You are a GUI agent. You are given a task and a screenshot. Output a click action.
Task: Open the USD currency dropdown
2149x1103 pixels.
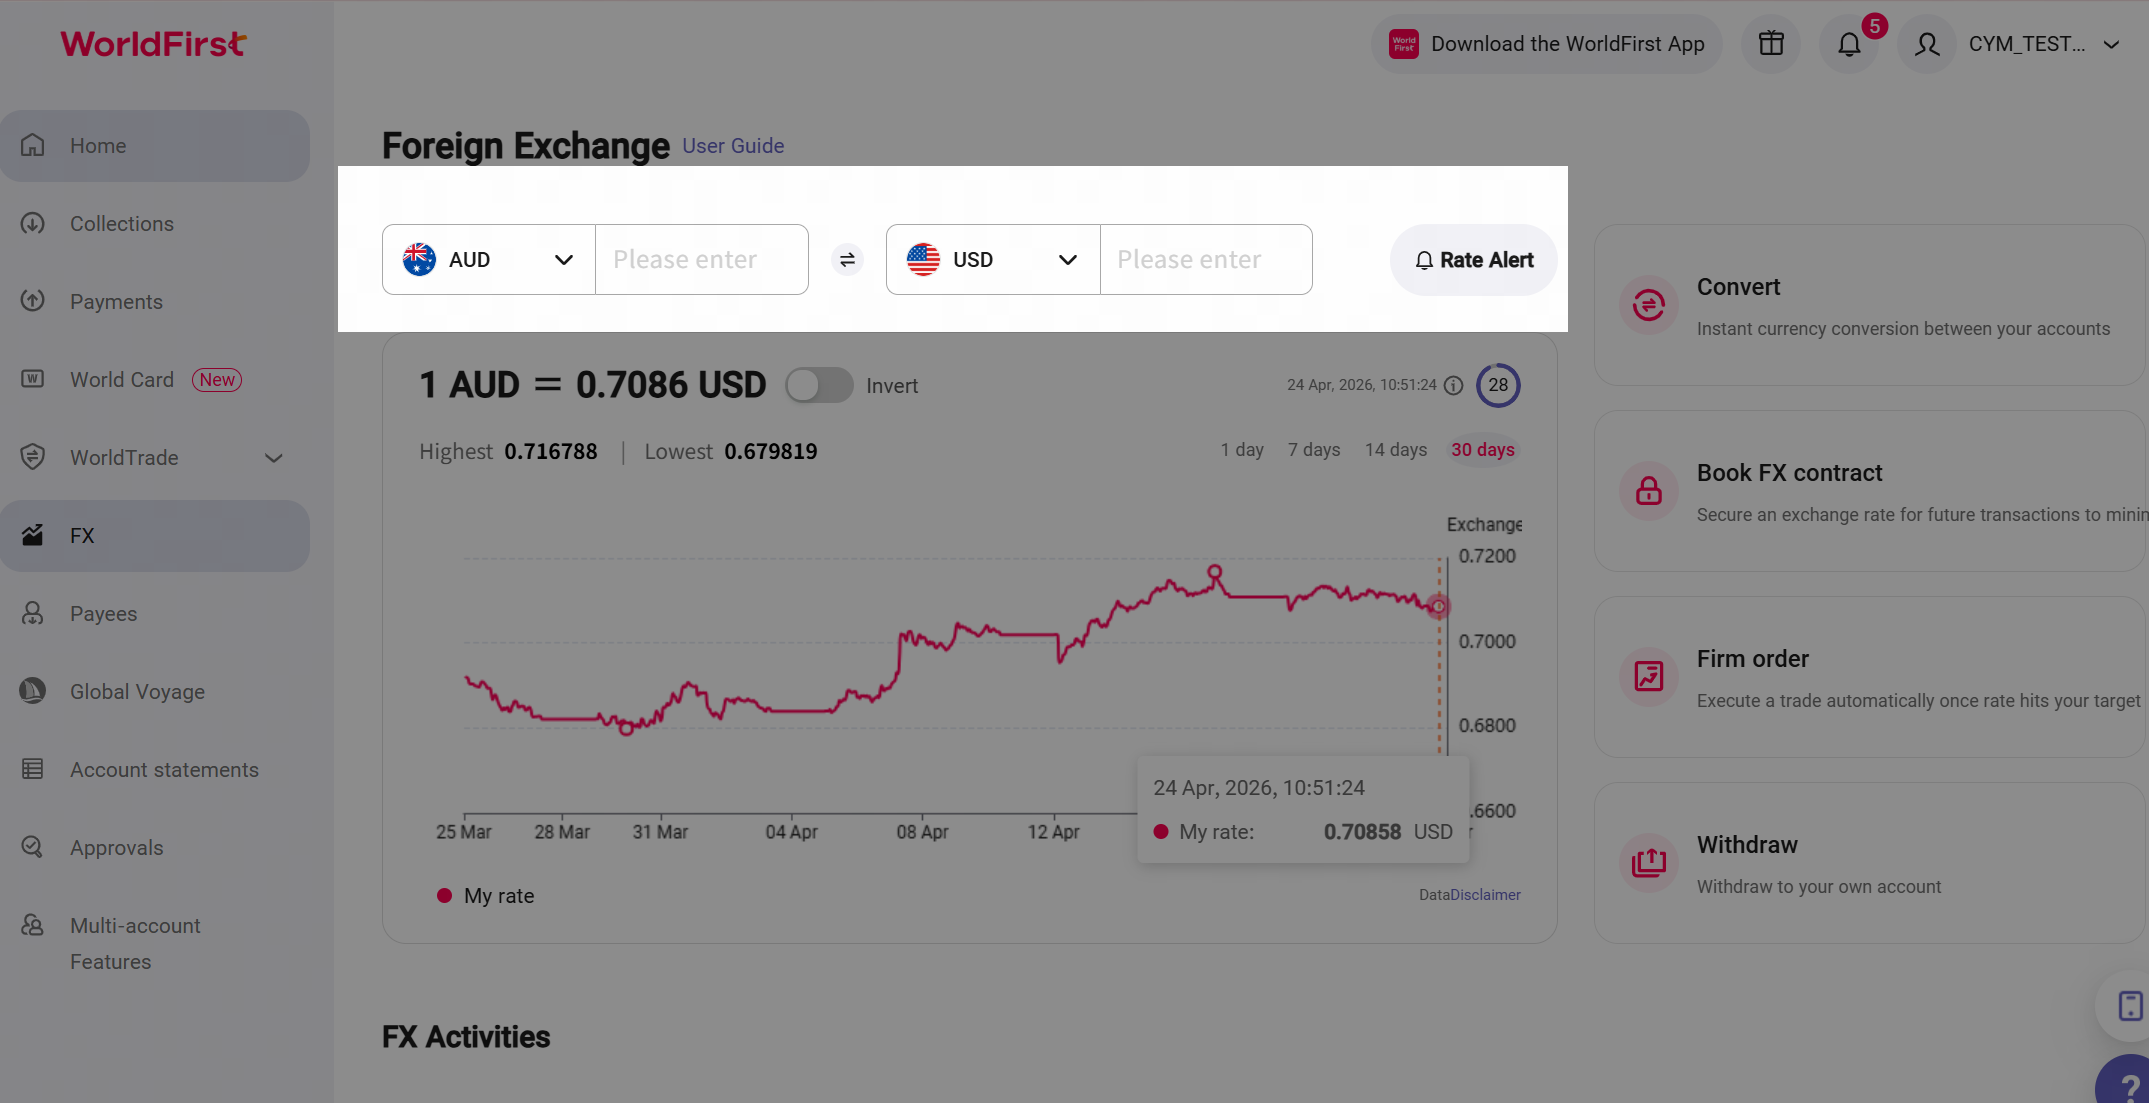tap(993, 260)
